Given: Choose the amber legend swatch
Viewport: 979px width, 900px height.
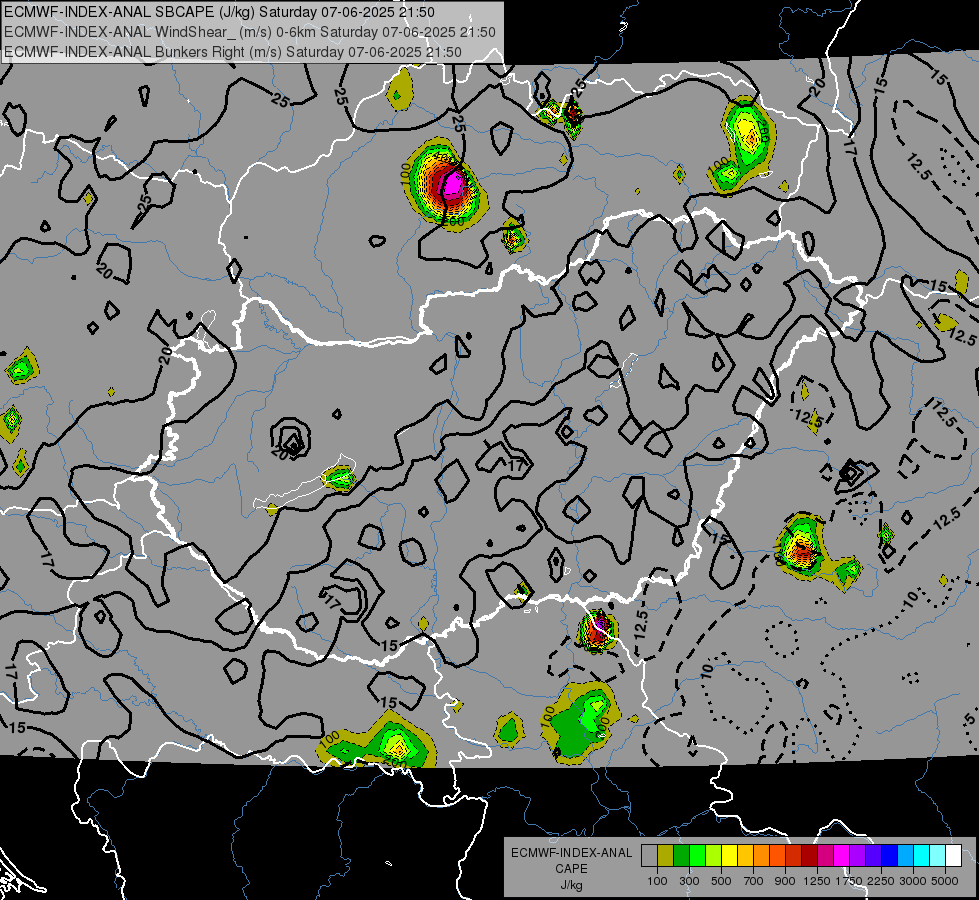Looking at the screenshot, I should pos(745,855).
